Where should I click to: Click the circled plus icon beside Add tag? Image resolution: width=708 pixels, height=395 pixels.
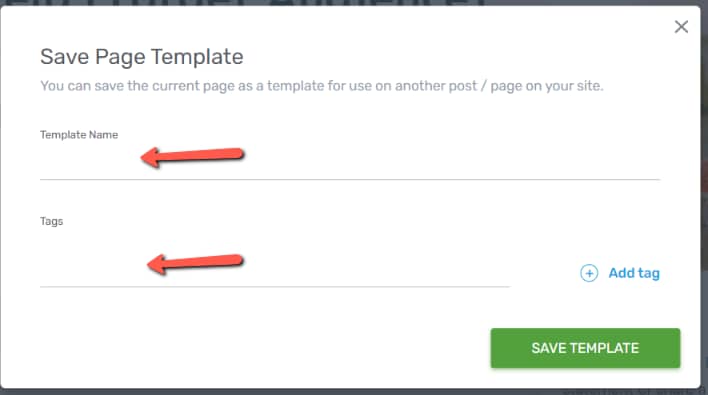pyautogui.click(x=589, y=273)
